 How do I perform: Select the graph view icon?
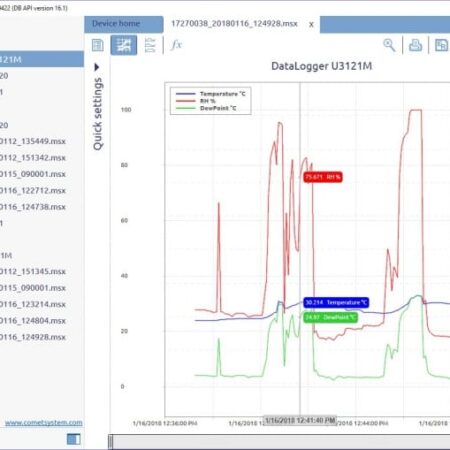point(124,45)
